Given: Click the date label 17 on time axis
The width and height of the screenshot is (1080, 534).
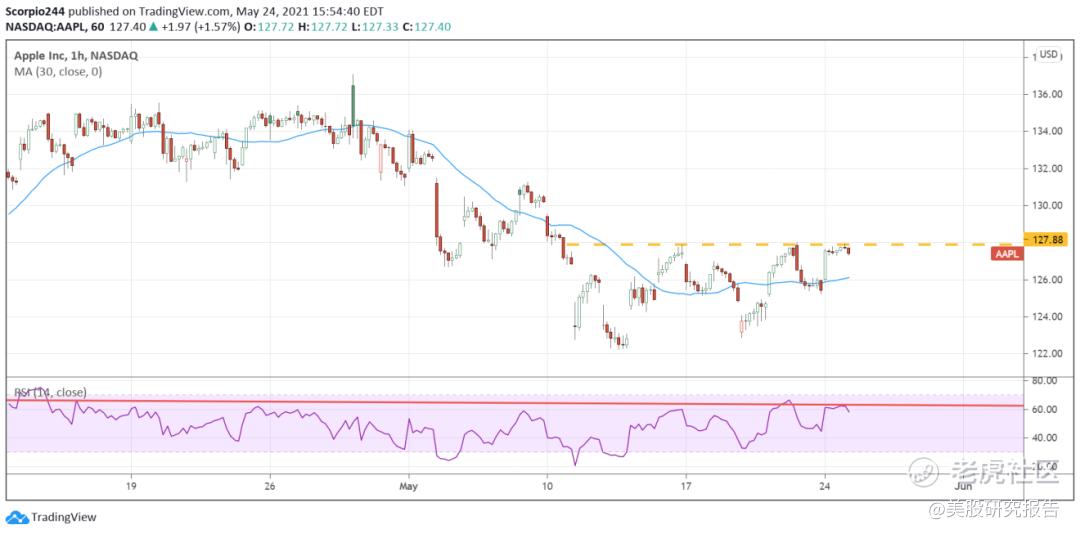Looking at the screenshot, I should [686, 485].
